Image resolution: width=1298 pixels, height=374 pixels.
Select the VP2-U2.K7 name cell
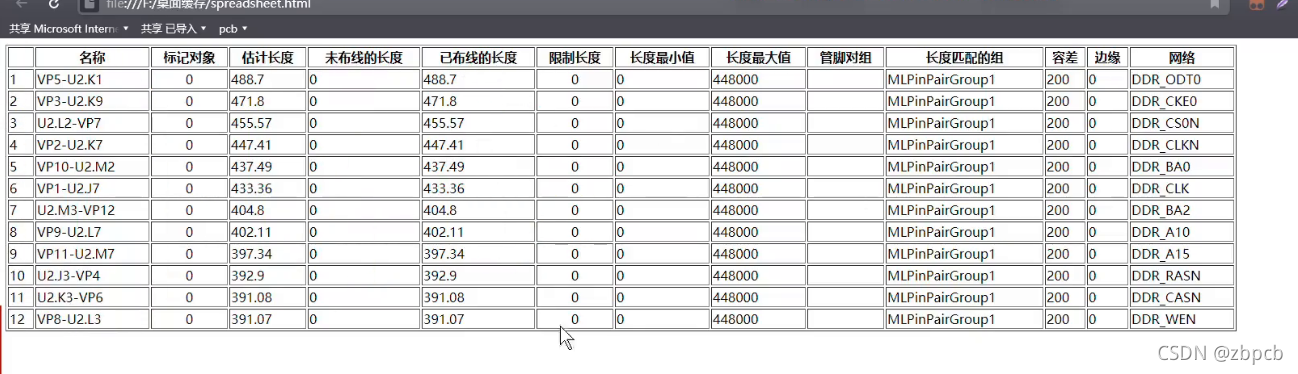(92, 145)
